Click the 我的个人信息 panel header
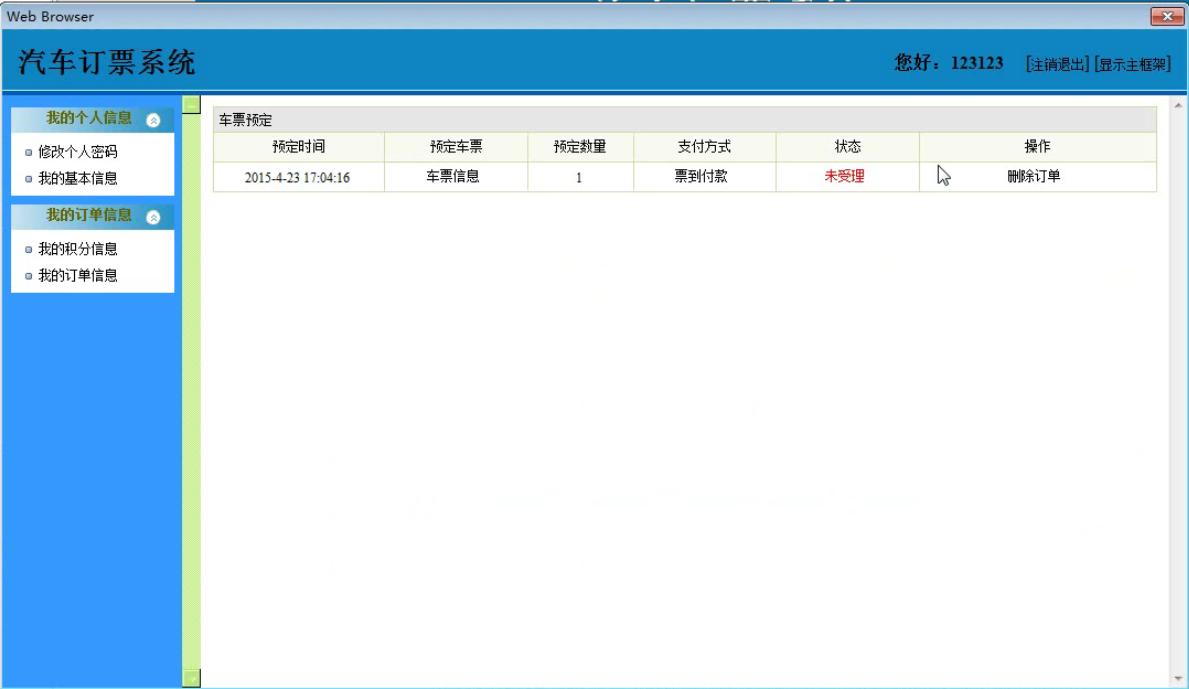Screen dimensions: 1189x689 pos(93,119)
